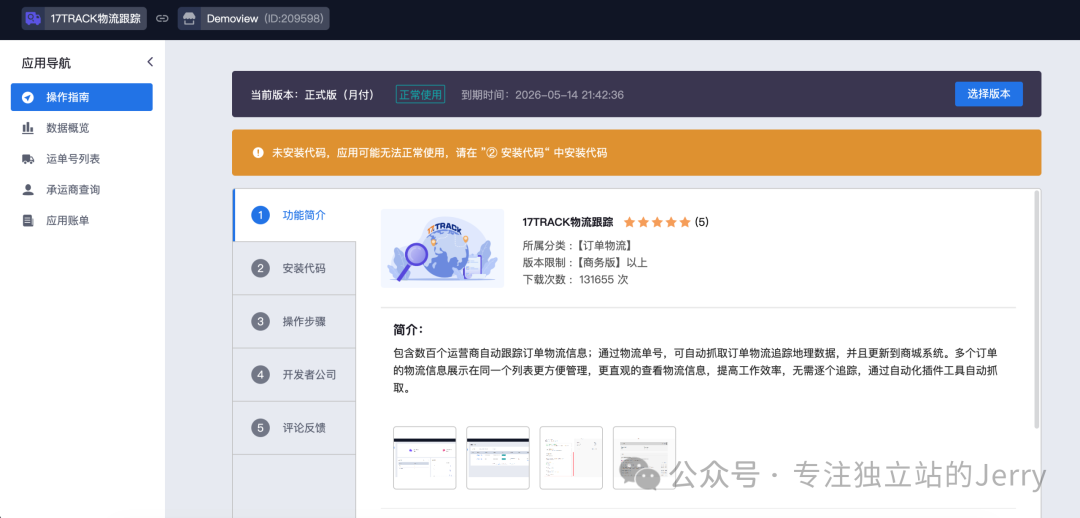Click the 承运商查询 person icon
1080x518 pixels.
pos(28,189)
